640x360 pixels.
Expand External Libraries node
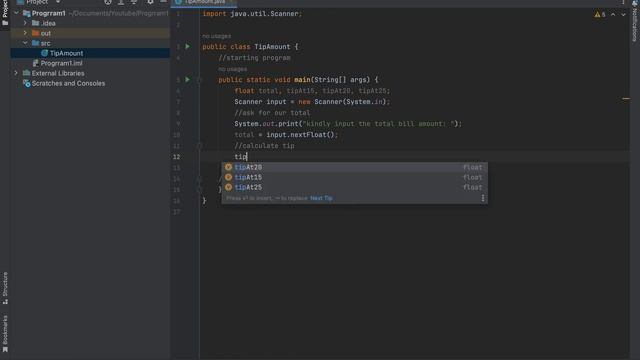tap(16, 73)
